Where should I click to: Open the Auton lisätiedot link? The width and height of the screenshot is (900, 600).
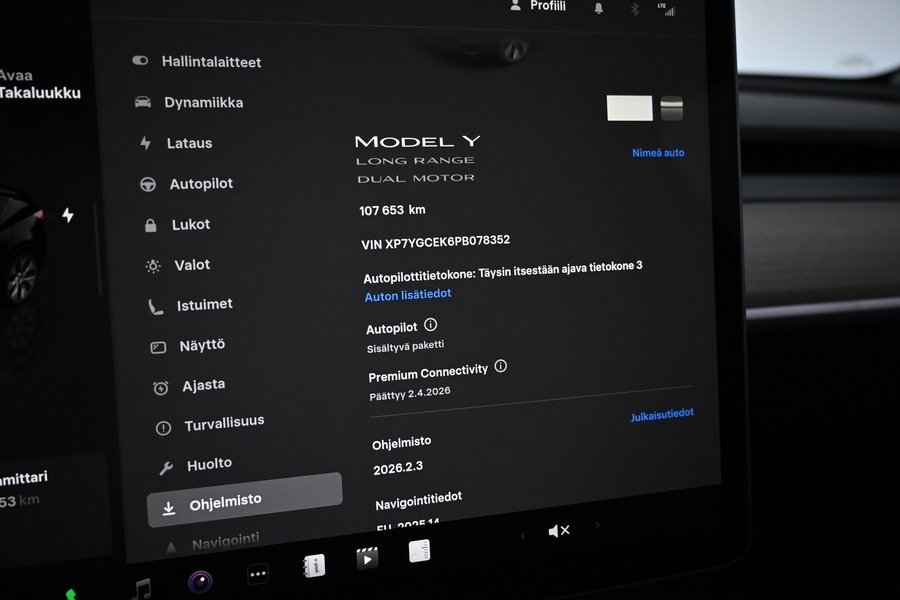[x=408, y=295]
